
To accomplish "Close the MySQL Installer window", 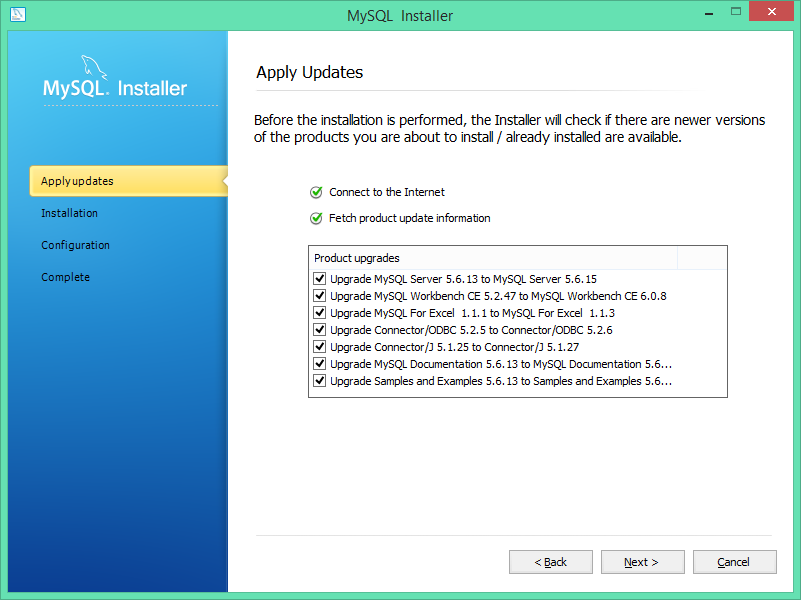I will pyautogui.click(x=772, y=11).
